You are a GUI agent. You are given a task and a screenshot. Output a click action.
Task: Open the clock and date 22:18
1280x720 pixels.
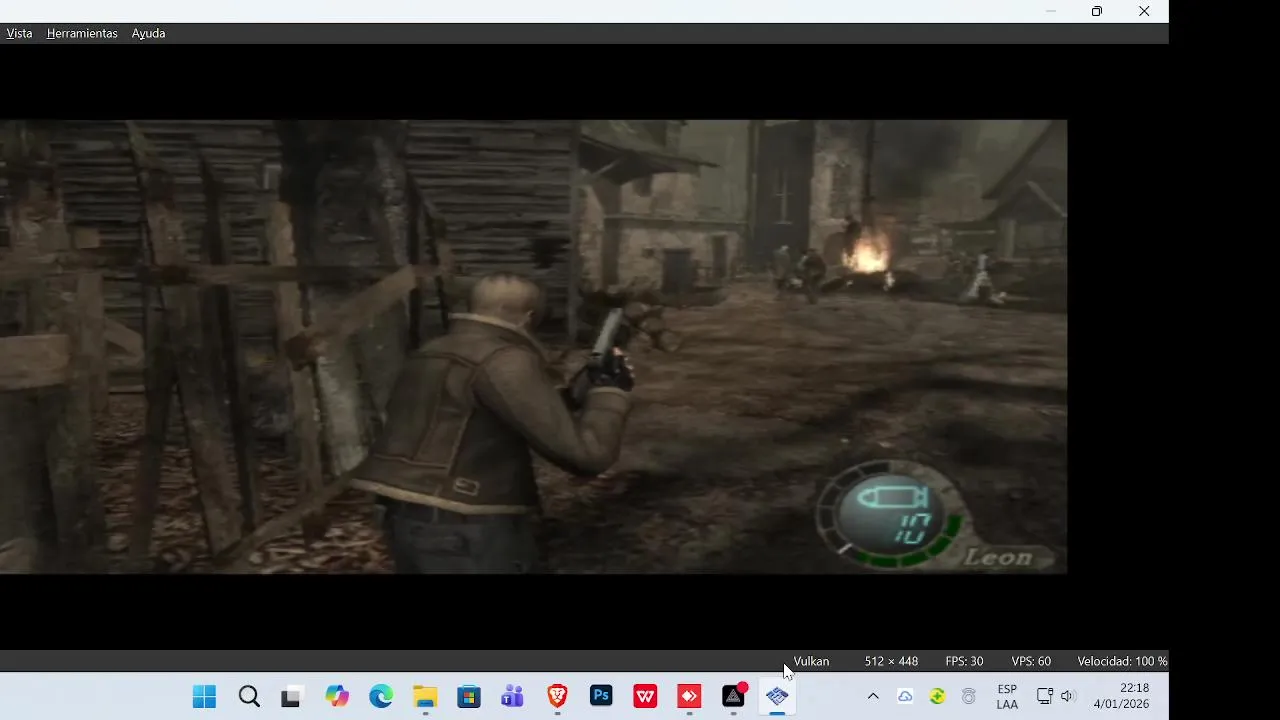click(x=1122, y=696)
